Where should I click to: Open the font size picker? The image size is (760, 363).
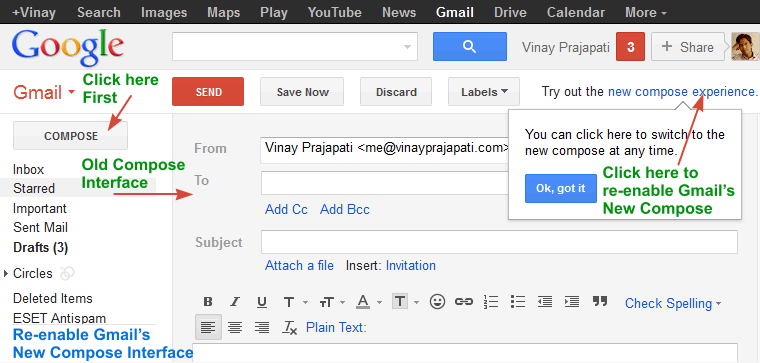pyautogui.click(x=332, y=302)
